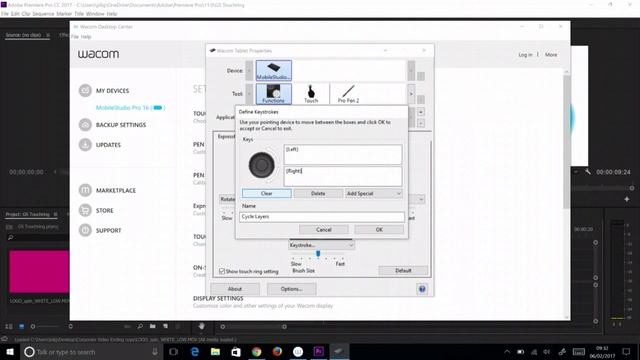Click the Default button
Image resolution: width=640 pixels, height=360 pixels.
pyautogui.click(x=403, y=271)
